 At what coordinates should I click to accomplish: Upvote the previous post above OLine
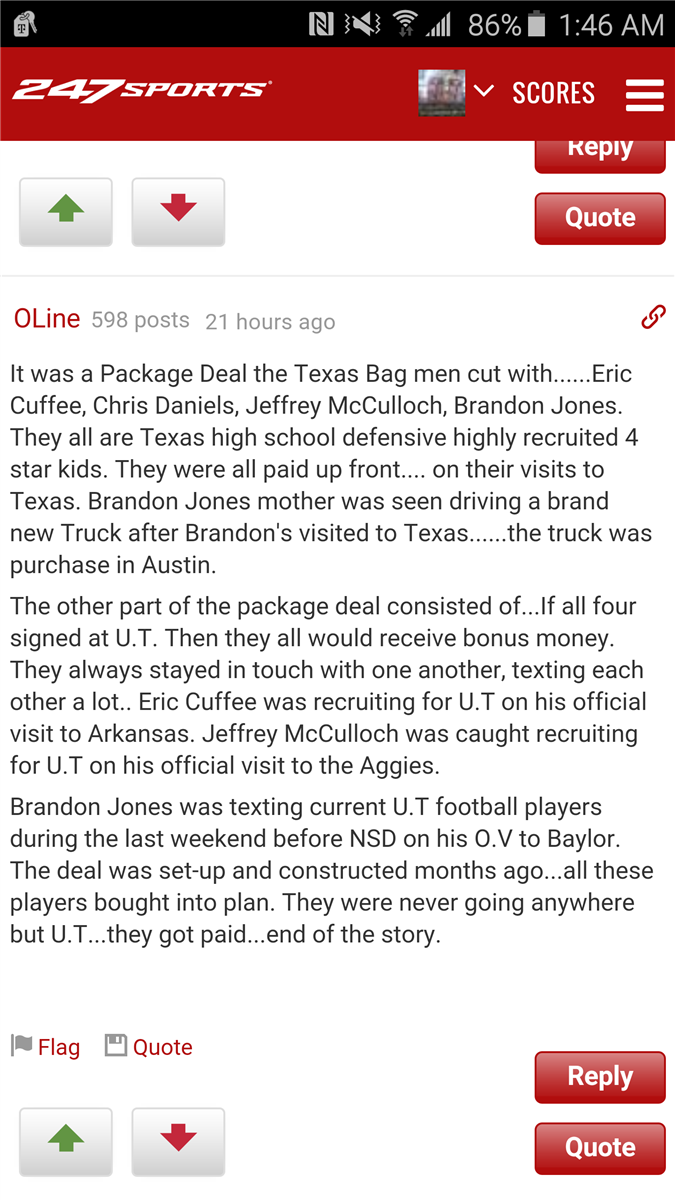tap(66, 211)
